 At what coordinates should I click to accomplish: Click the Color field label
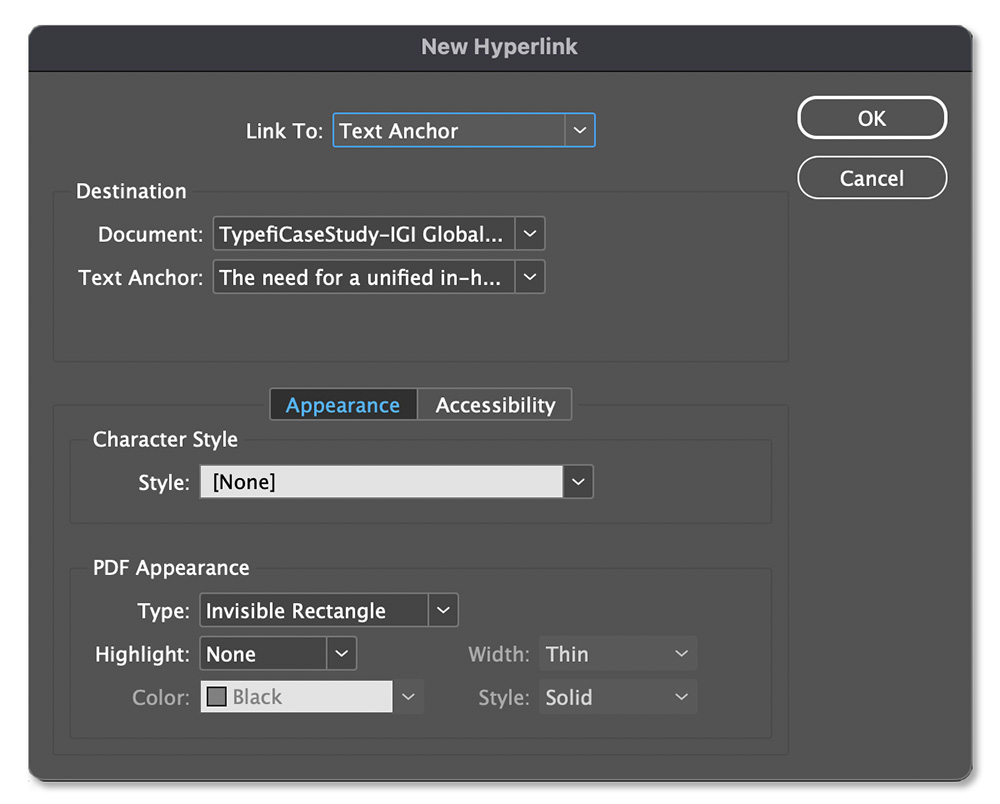click(x=161, y=698)
